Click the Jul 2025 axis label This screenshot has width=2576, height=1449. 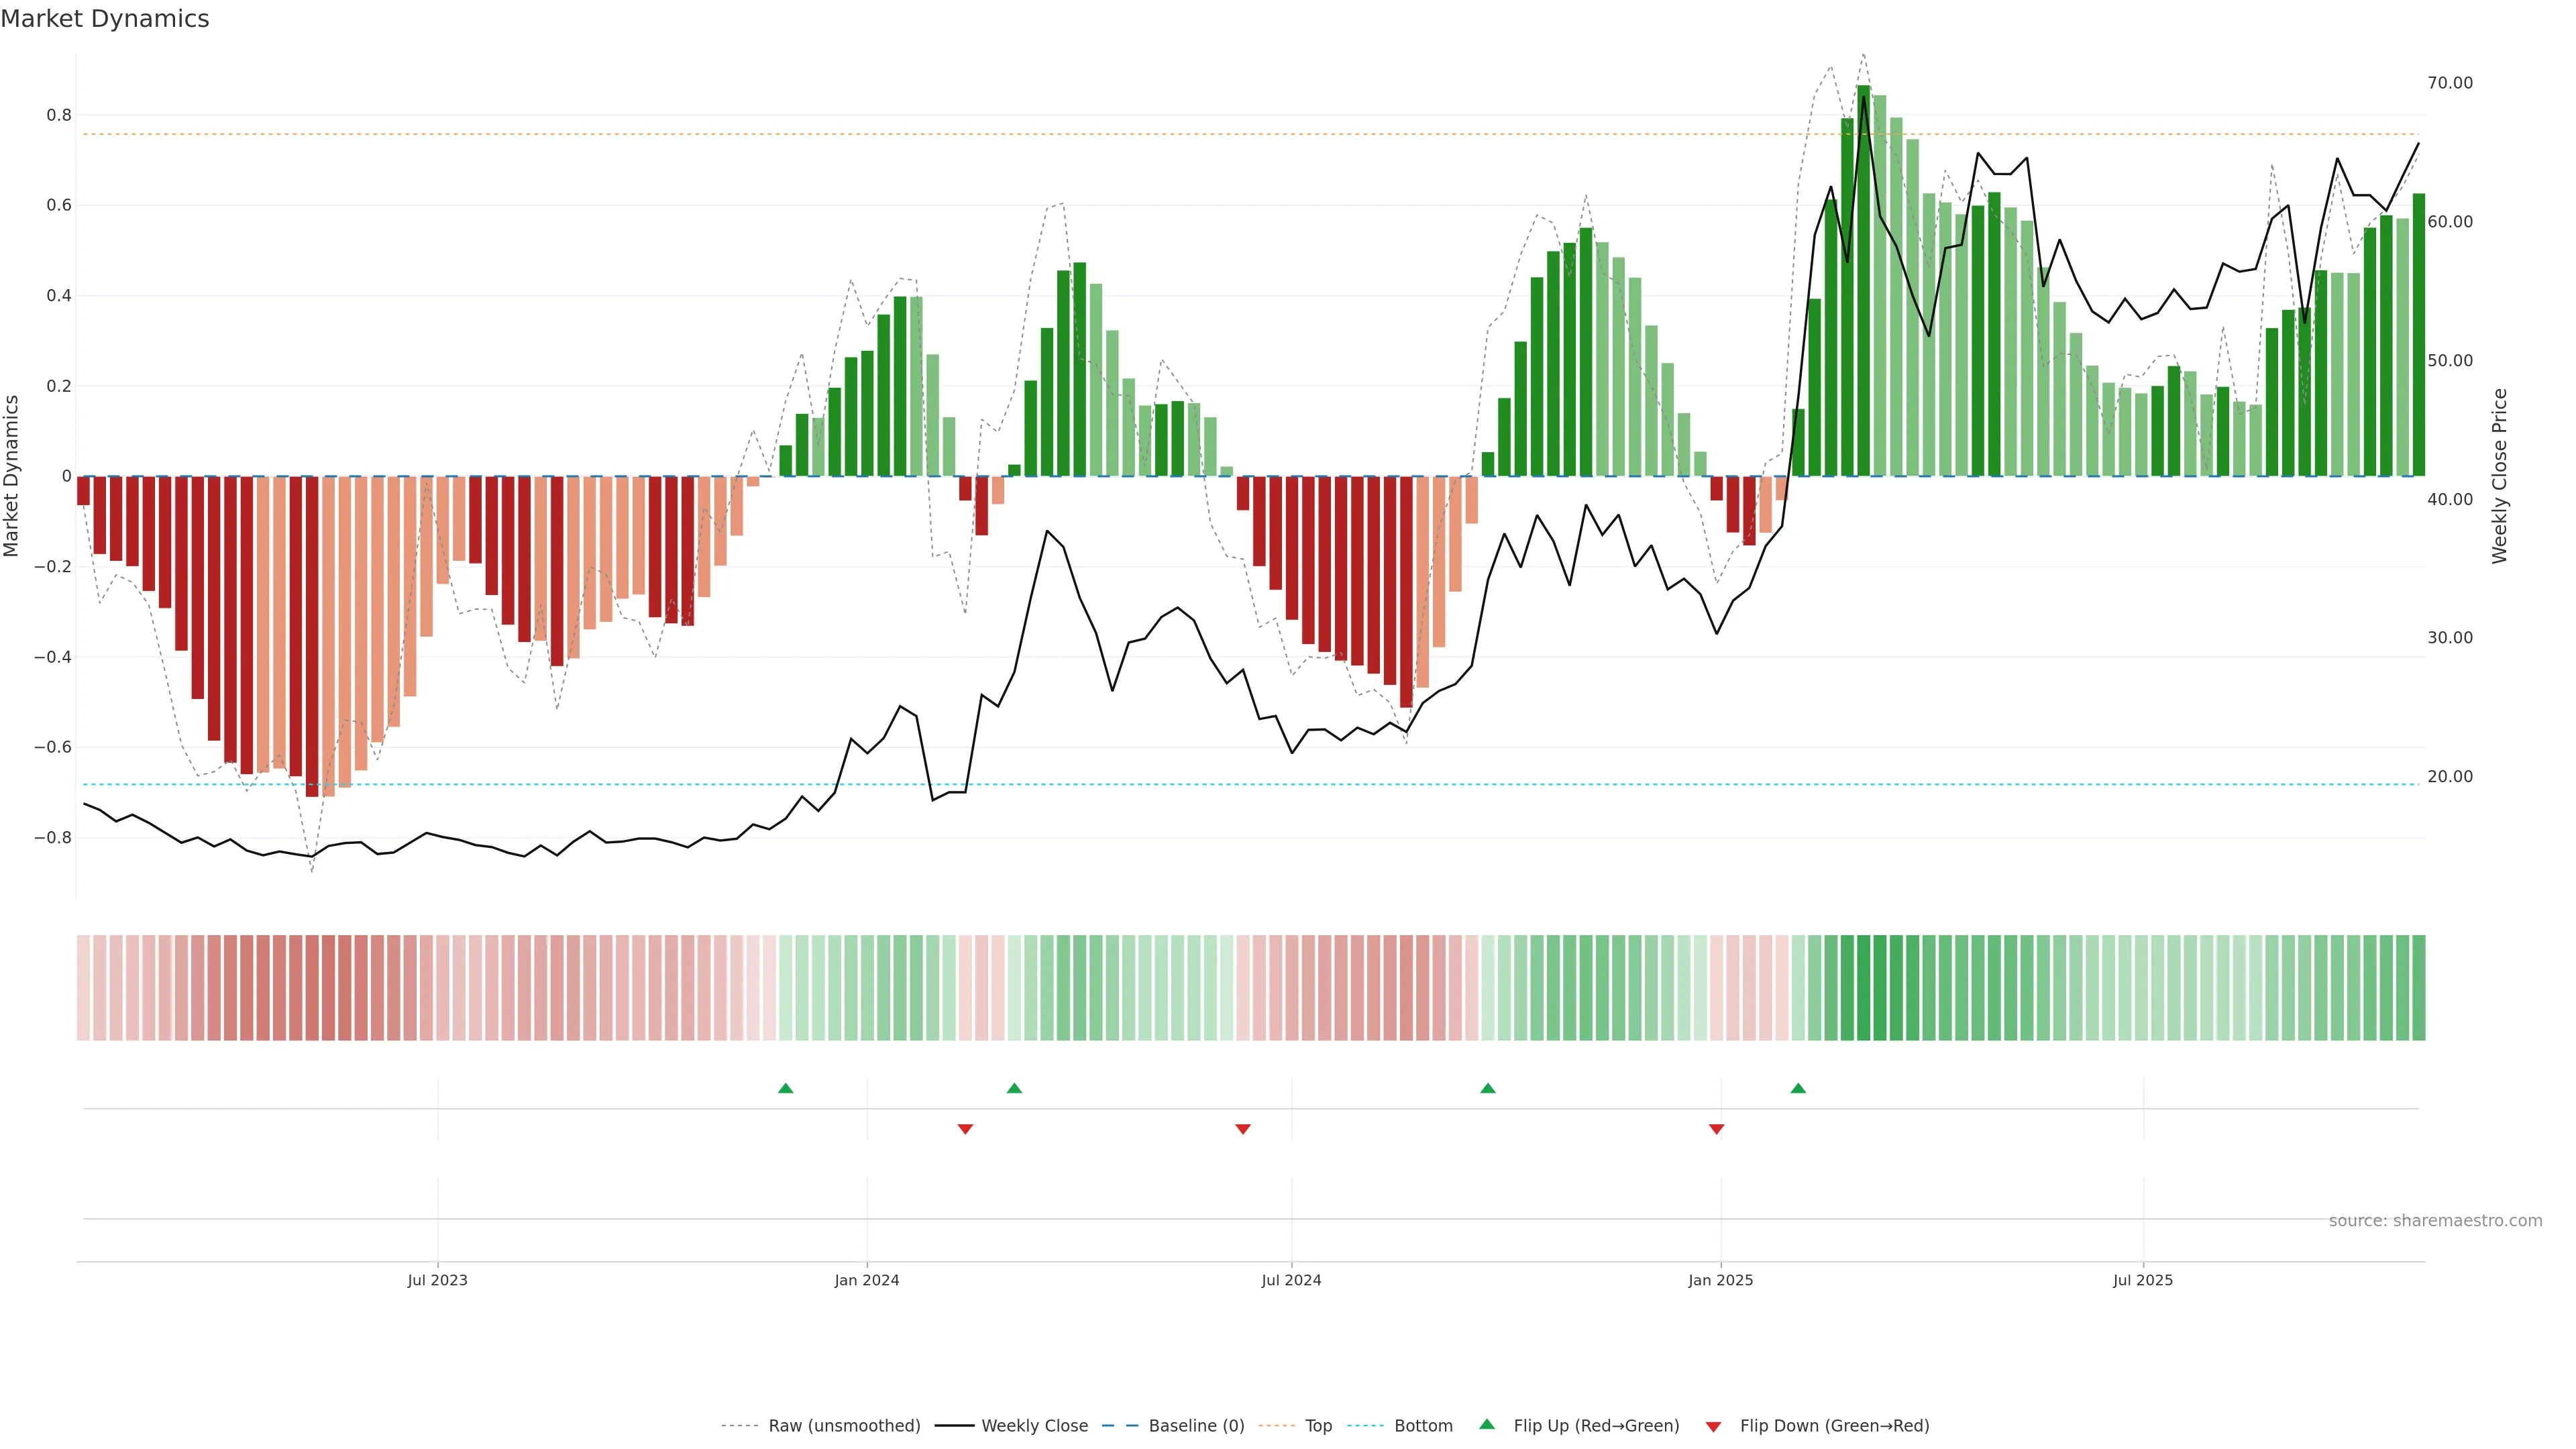2143,1280
